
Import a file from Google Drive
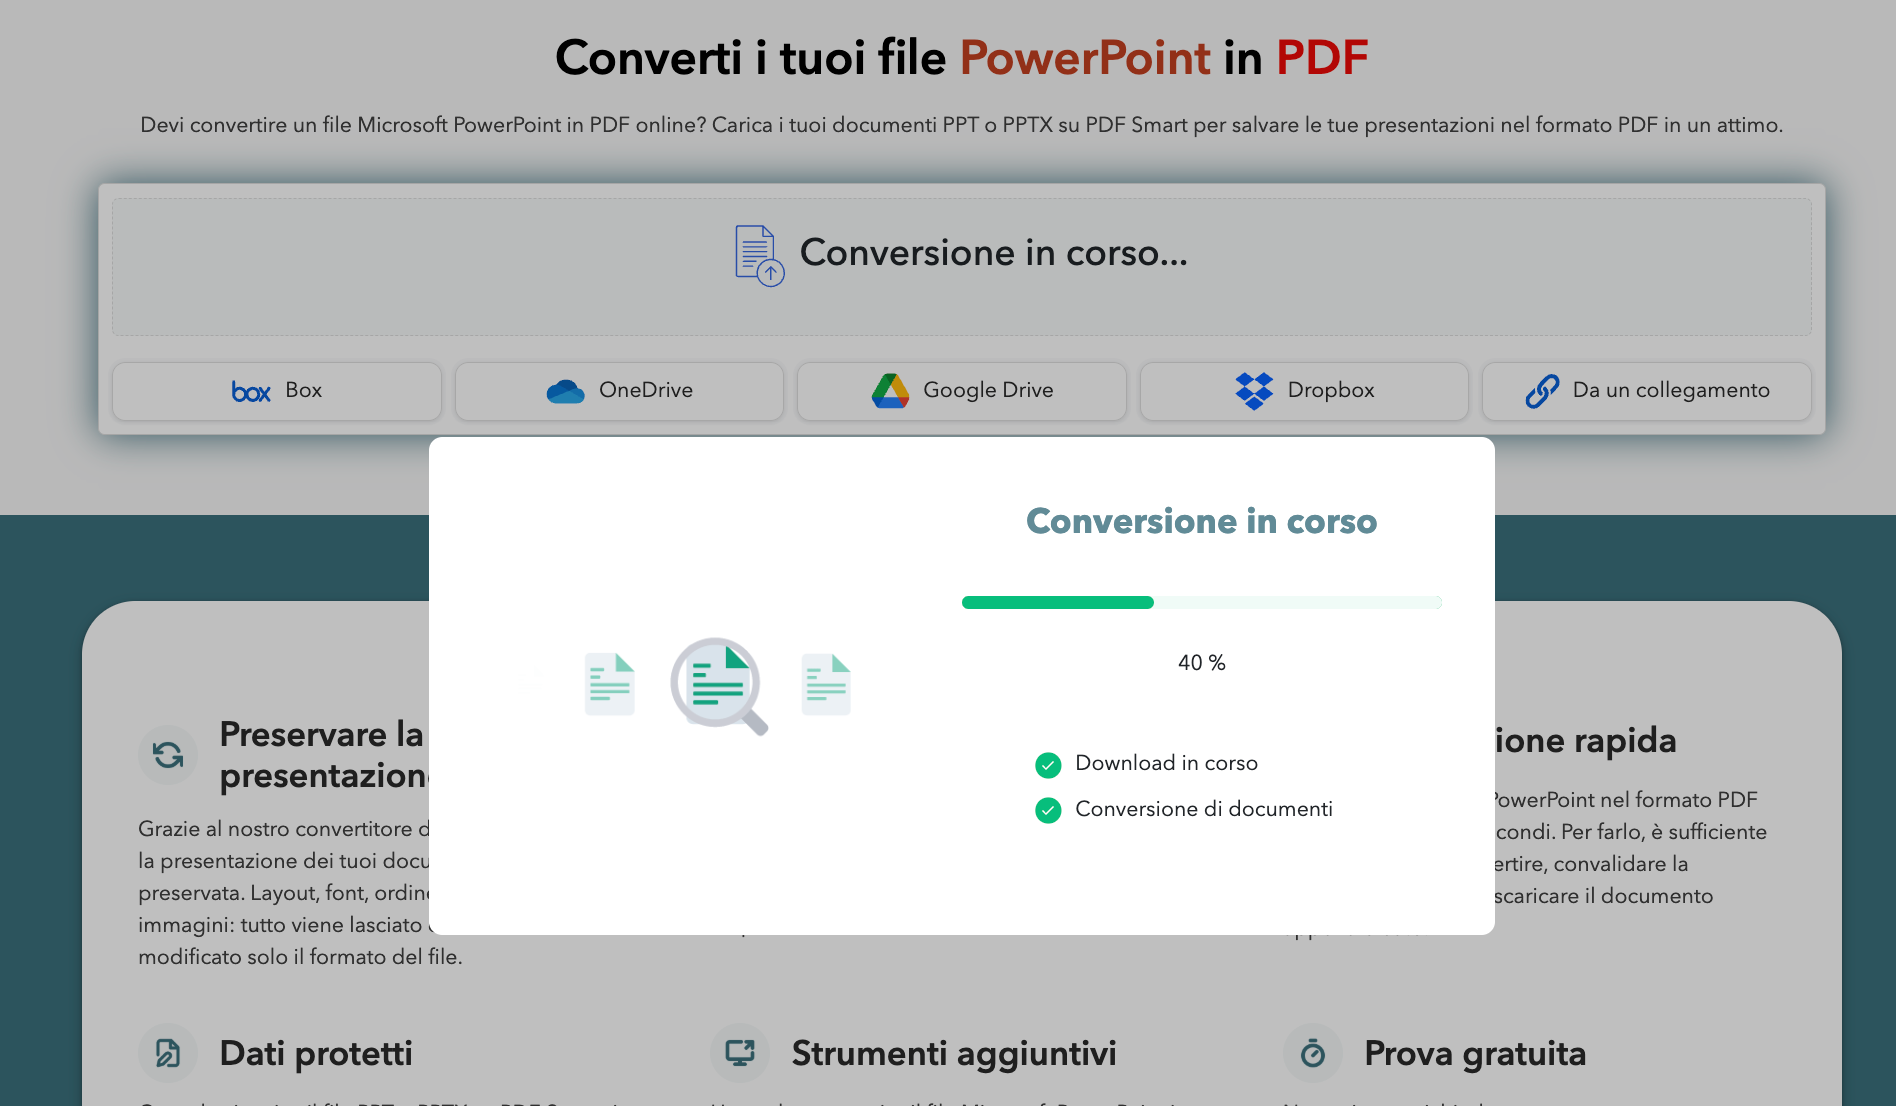click(960, 391)
